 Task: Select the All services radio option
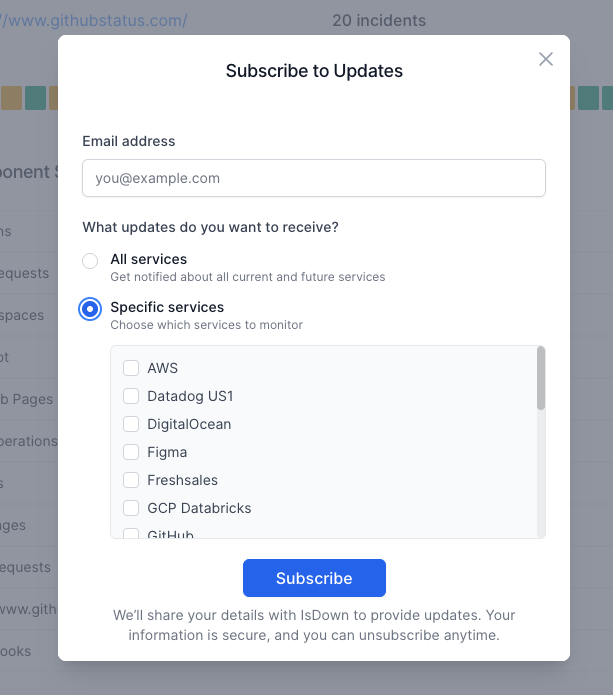click(90, 261)
